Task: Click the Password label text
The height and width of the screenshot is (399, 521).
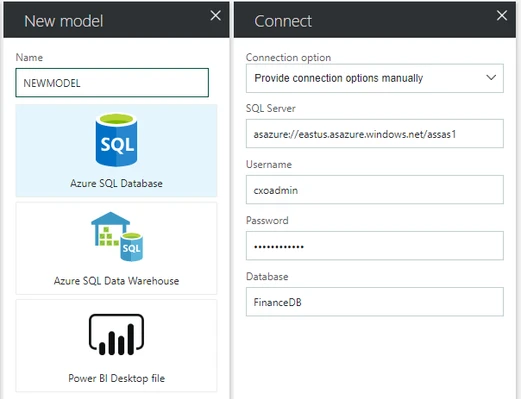Action: pos(267,220)
